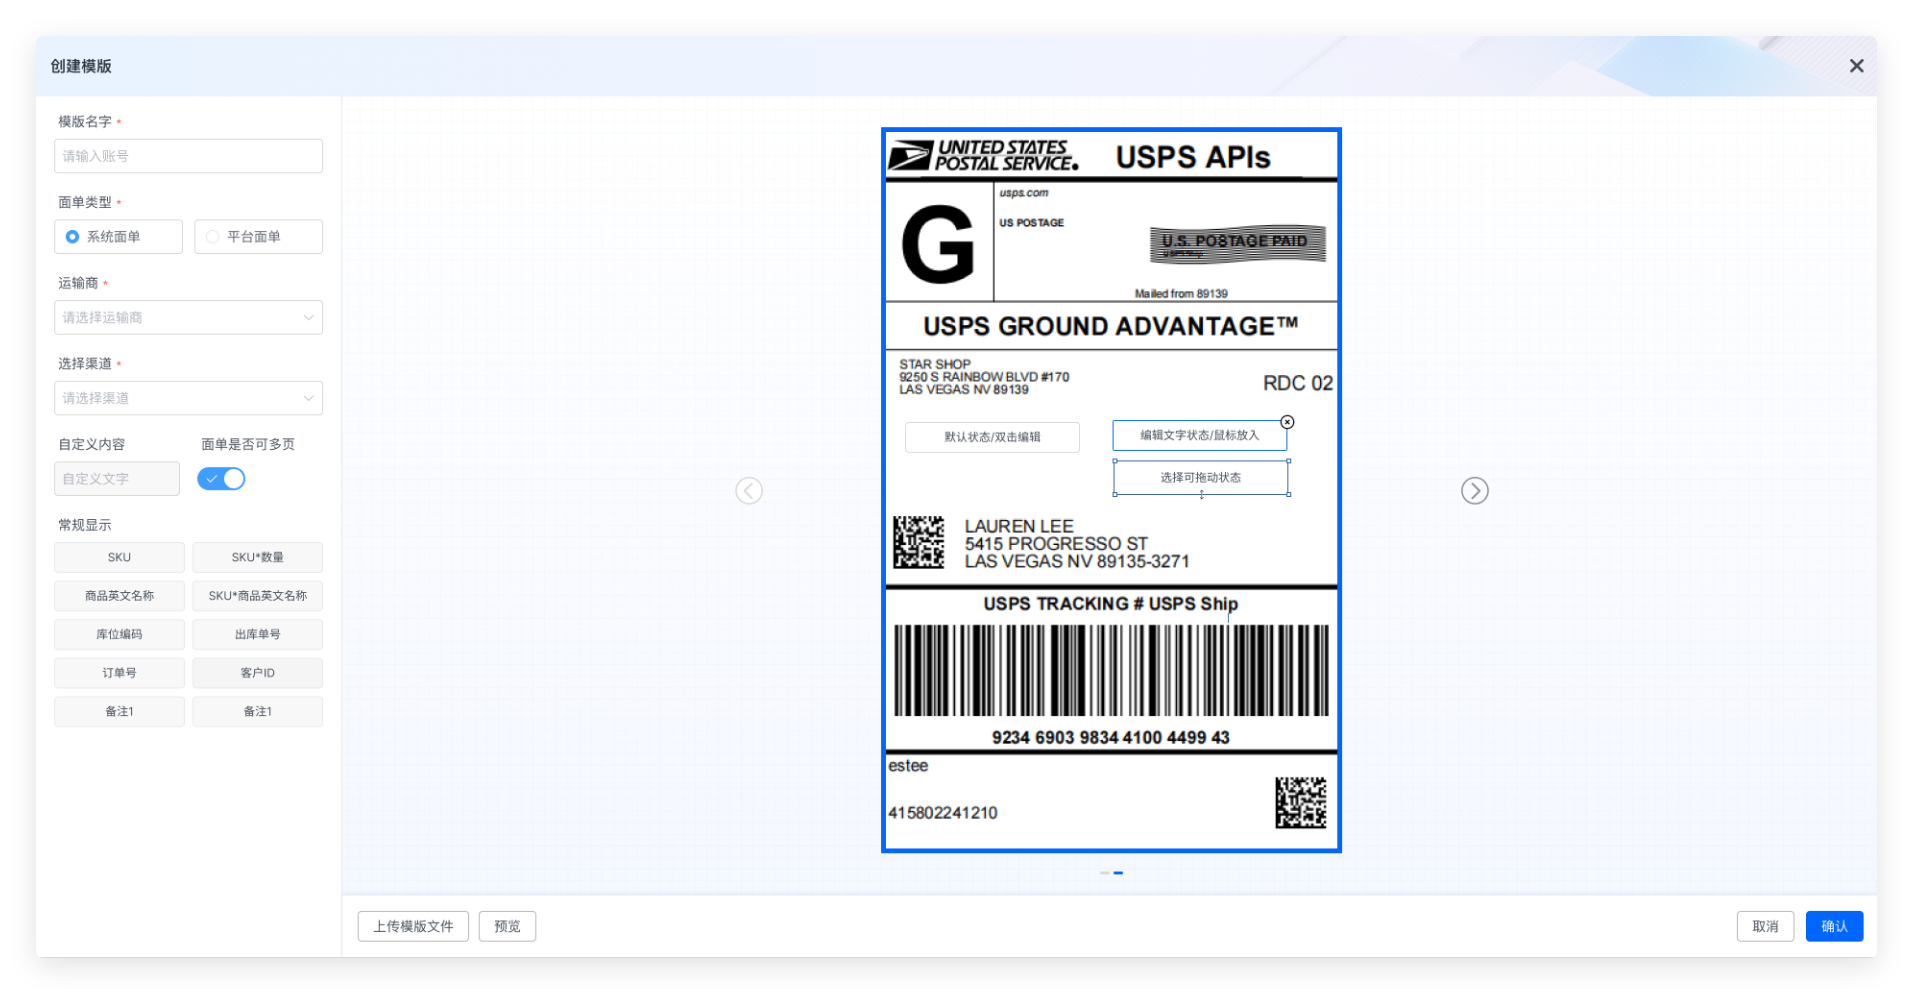Click the QR code at label bottom right
This screenshot has width=1913, height=994.
click(1300, 802)
